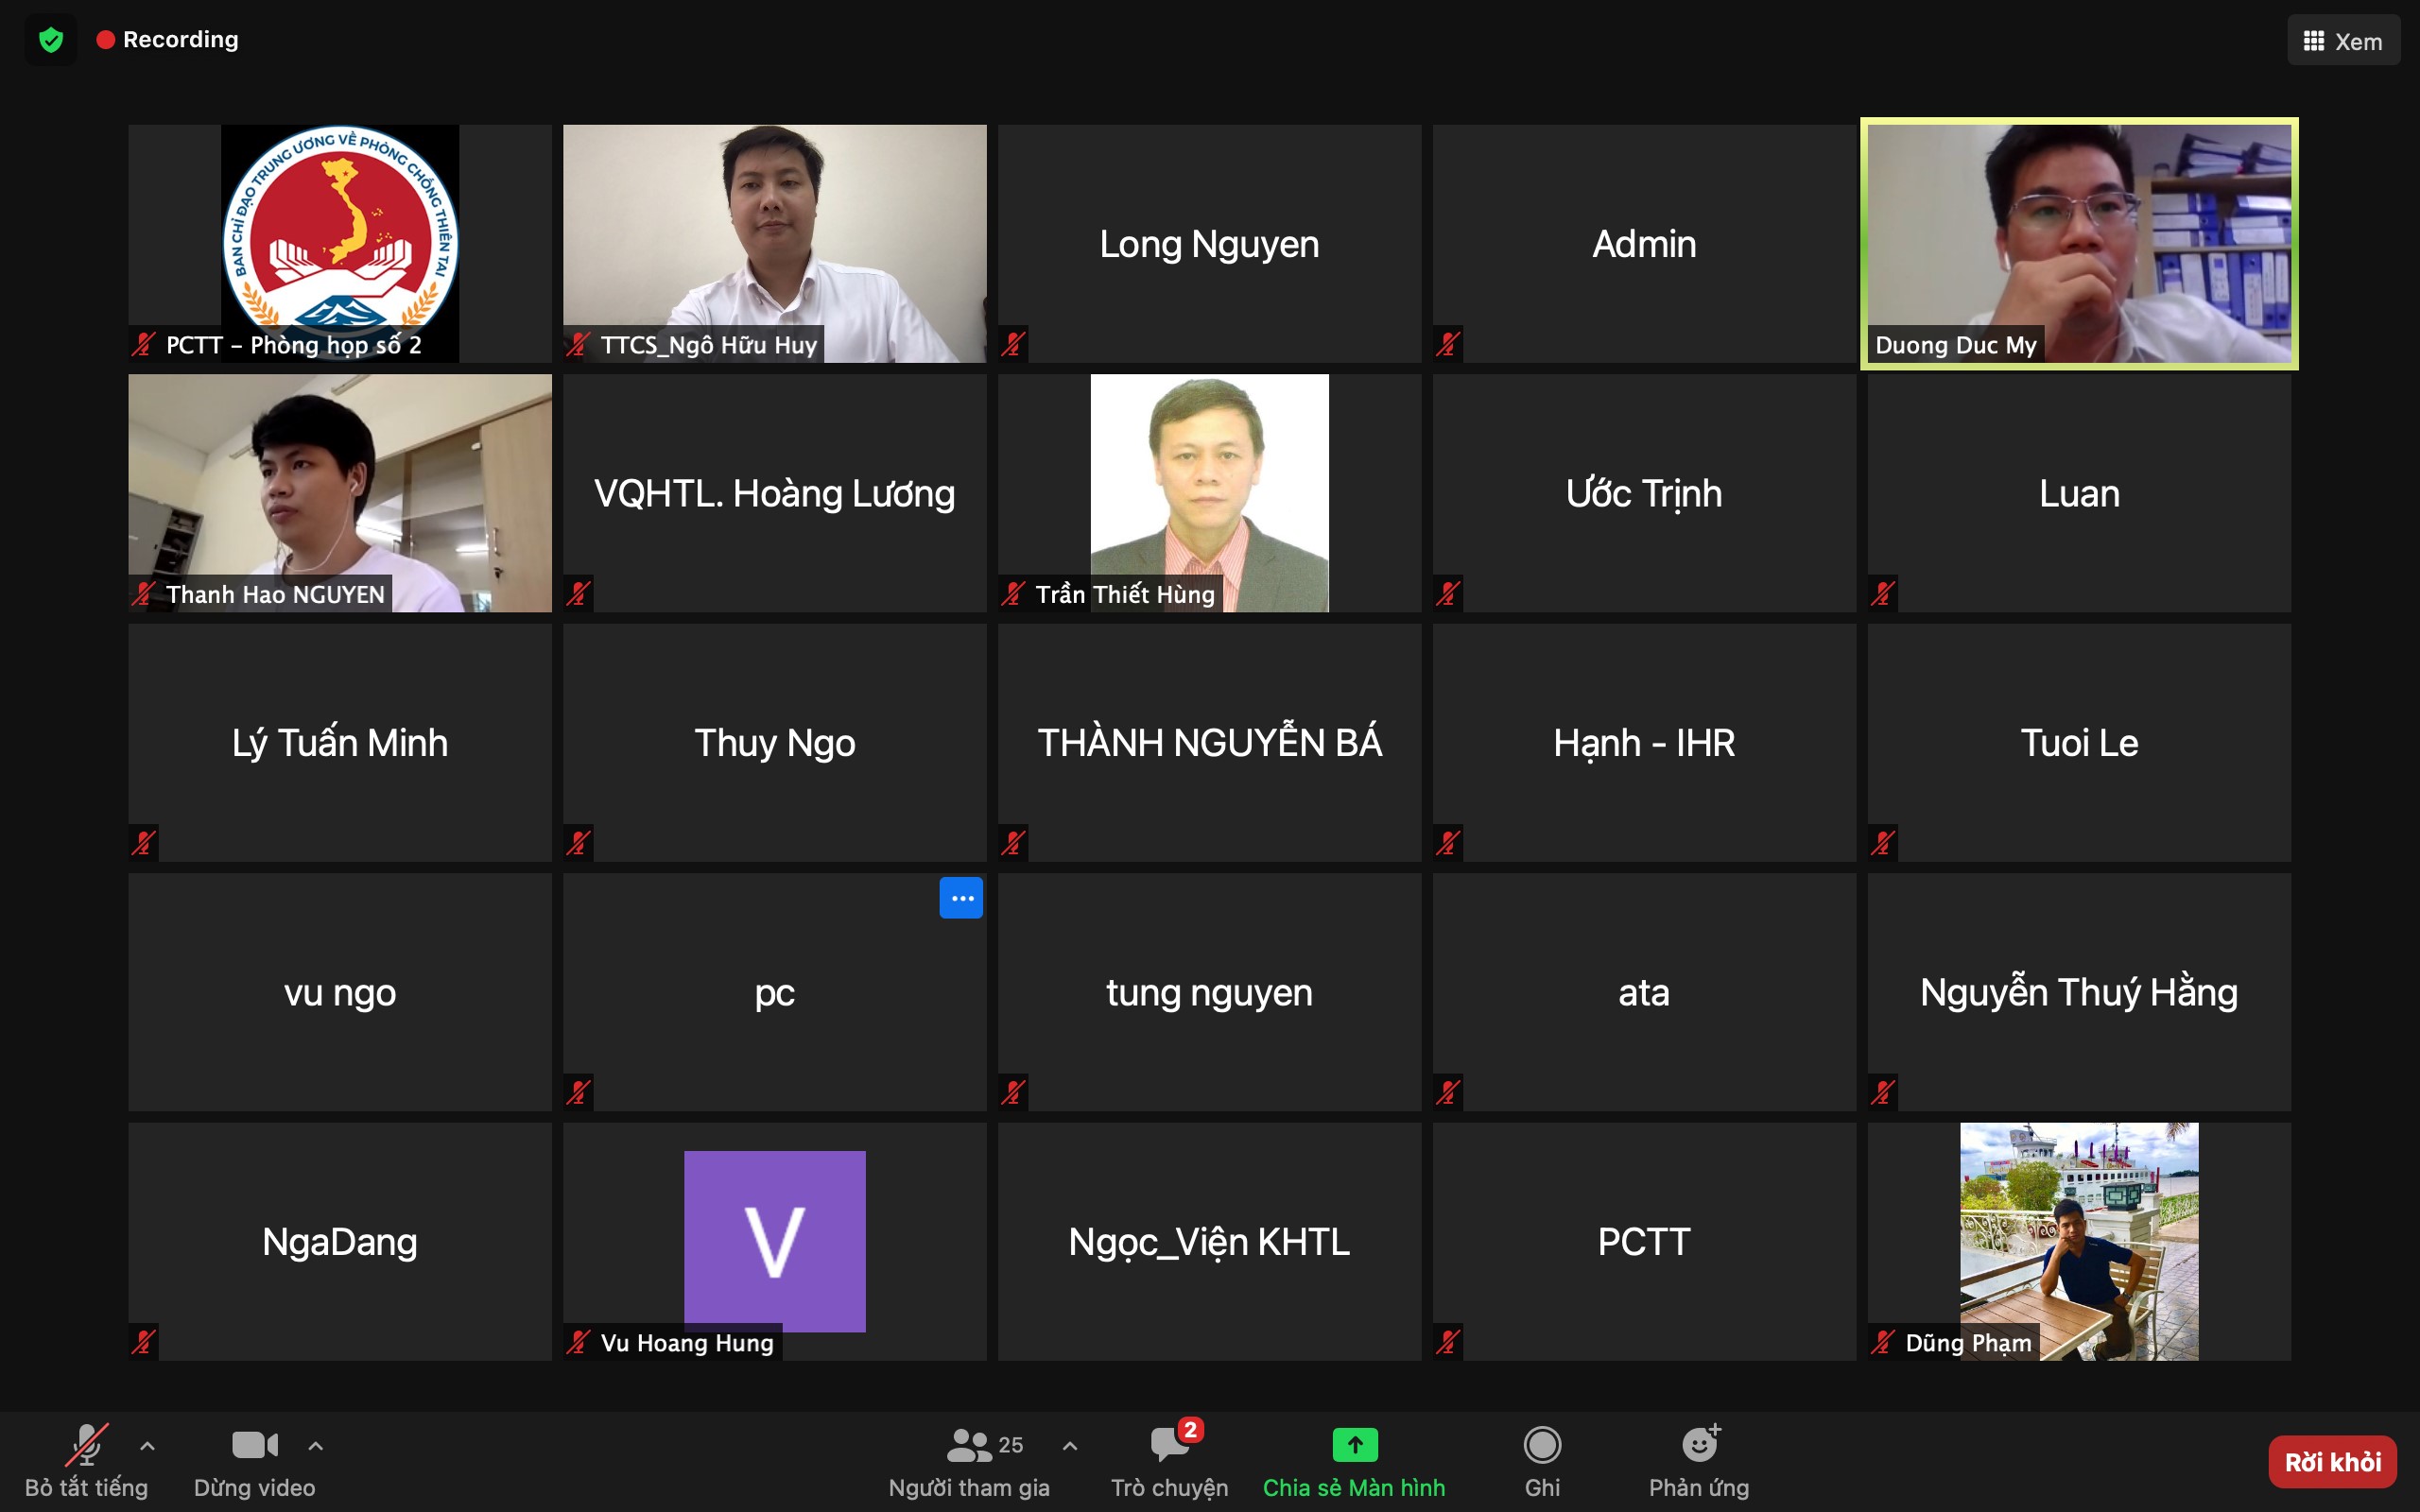Click the Ghi record button
The width and height of the screenshot is (2420, 1512).
point(1542,1461)
